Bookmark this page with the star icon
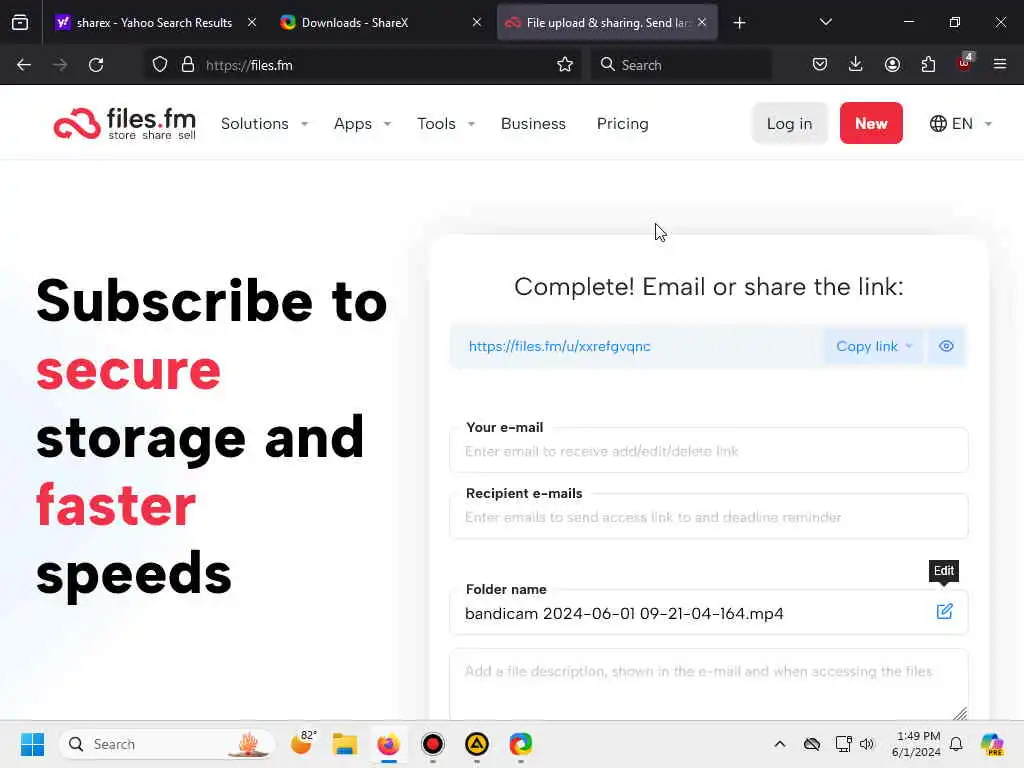The height and width of the screenshot is (768, 1024). click(x=565, y=65)
